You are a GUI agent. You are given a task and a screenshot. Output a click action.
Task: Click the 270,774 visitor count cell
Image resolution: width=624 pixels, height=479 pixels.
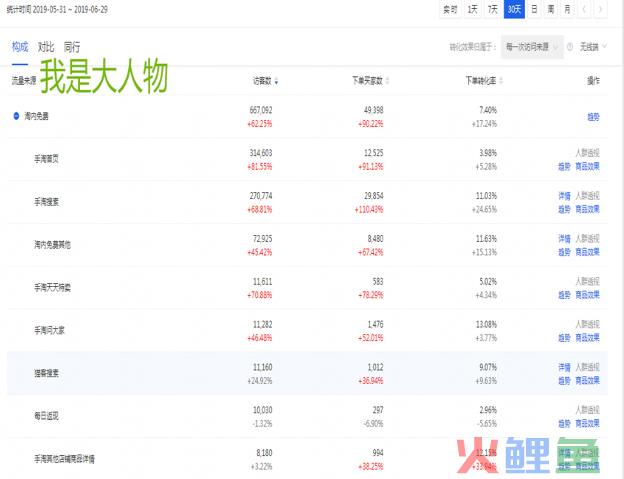click(x=261, y=196)
